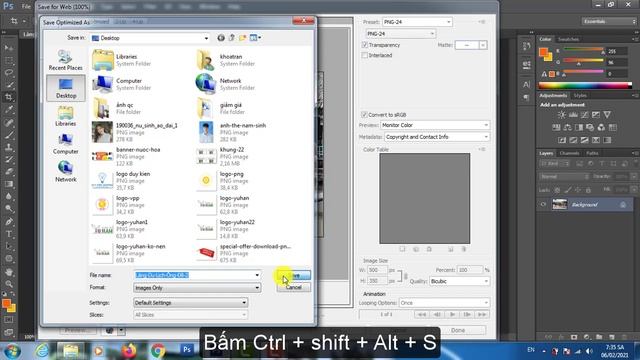This screenshot has width=640, height=360.
Task: Open Computer in the dialog sidebar
Action: click(x=65, y=144)
